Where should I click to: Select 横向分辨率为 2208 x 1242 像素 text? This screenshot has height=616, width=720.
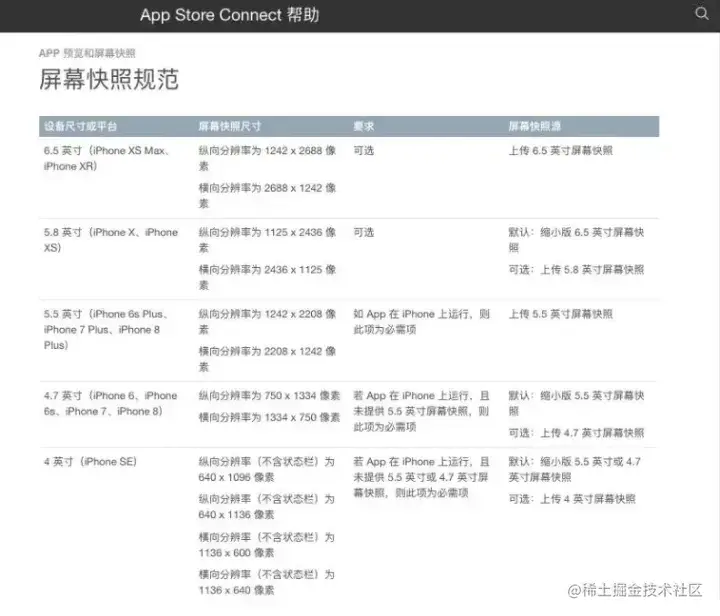click(267, 359)
